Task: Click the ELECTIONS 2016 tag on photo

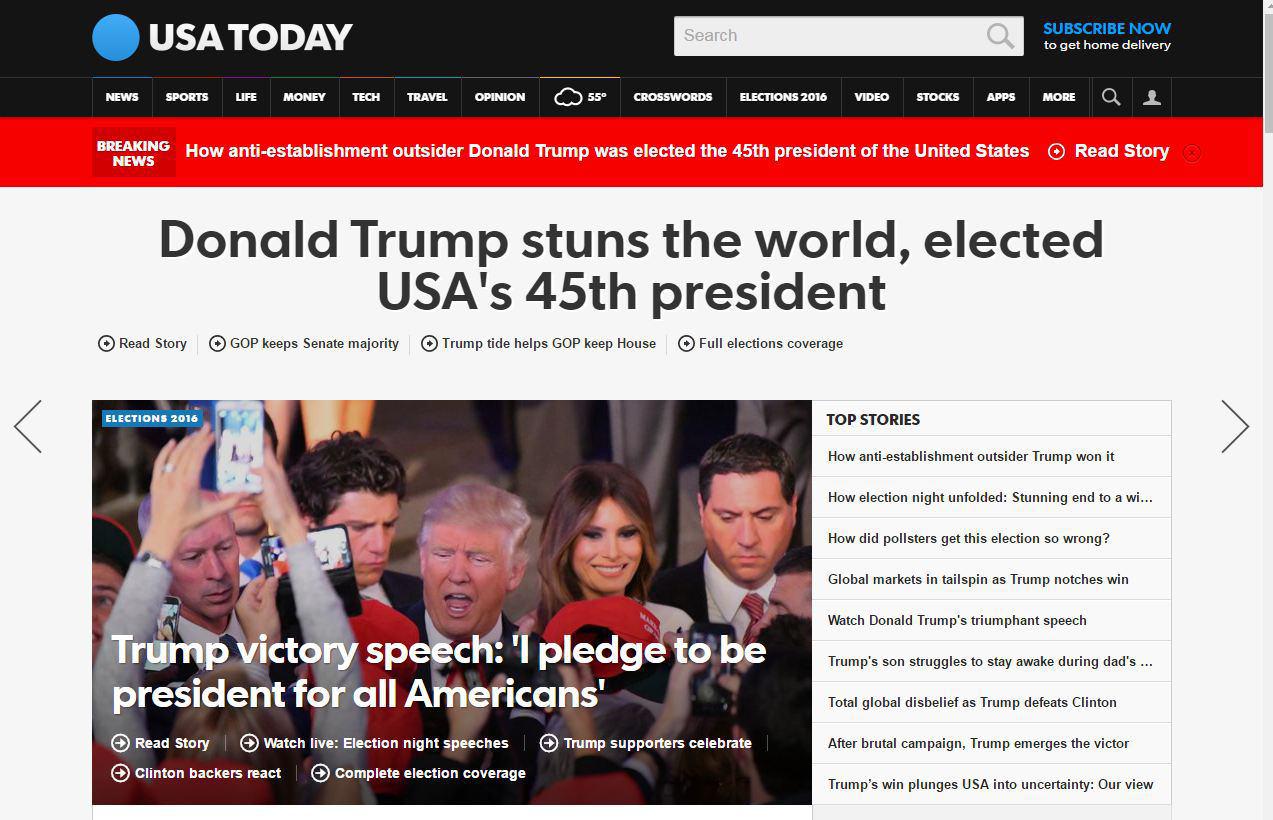Action: click(151, 418)
